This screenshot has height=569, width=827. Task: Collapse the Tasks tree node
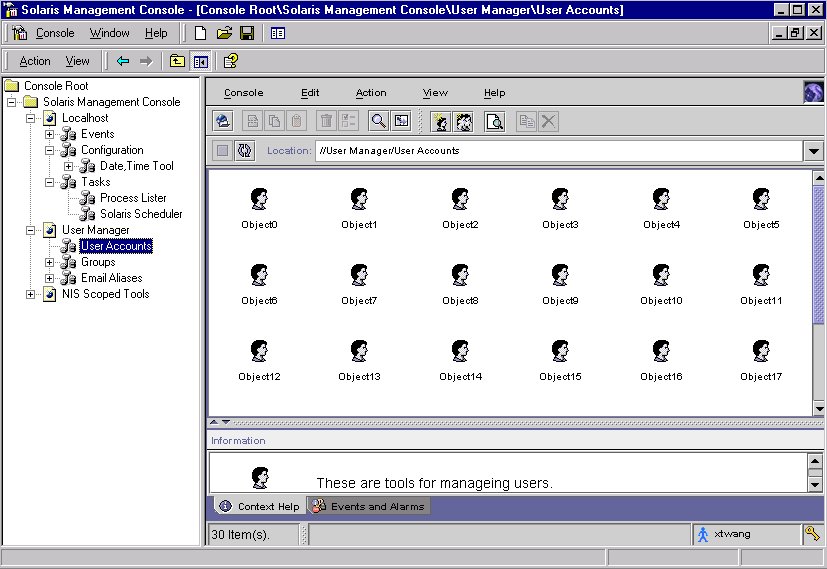(50, 182)
